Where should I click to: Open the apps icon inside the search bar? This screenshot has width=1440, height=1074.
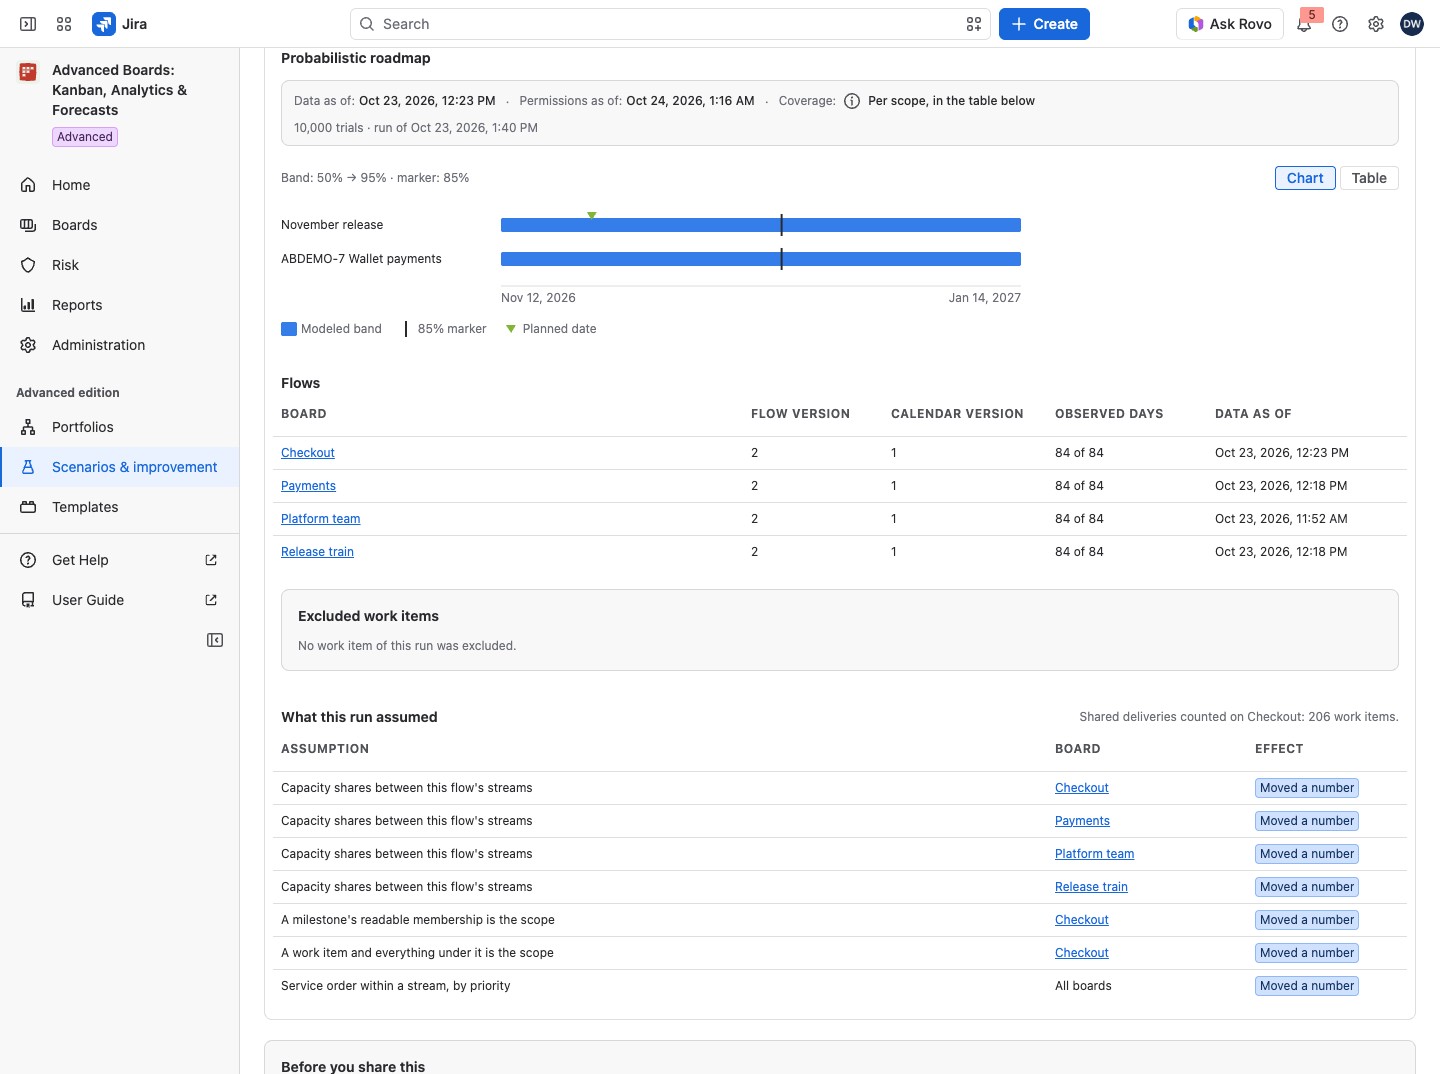coord(974,24)
